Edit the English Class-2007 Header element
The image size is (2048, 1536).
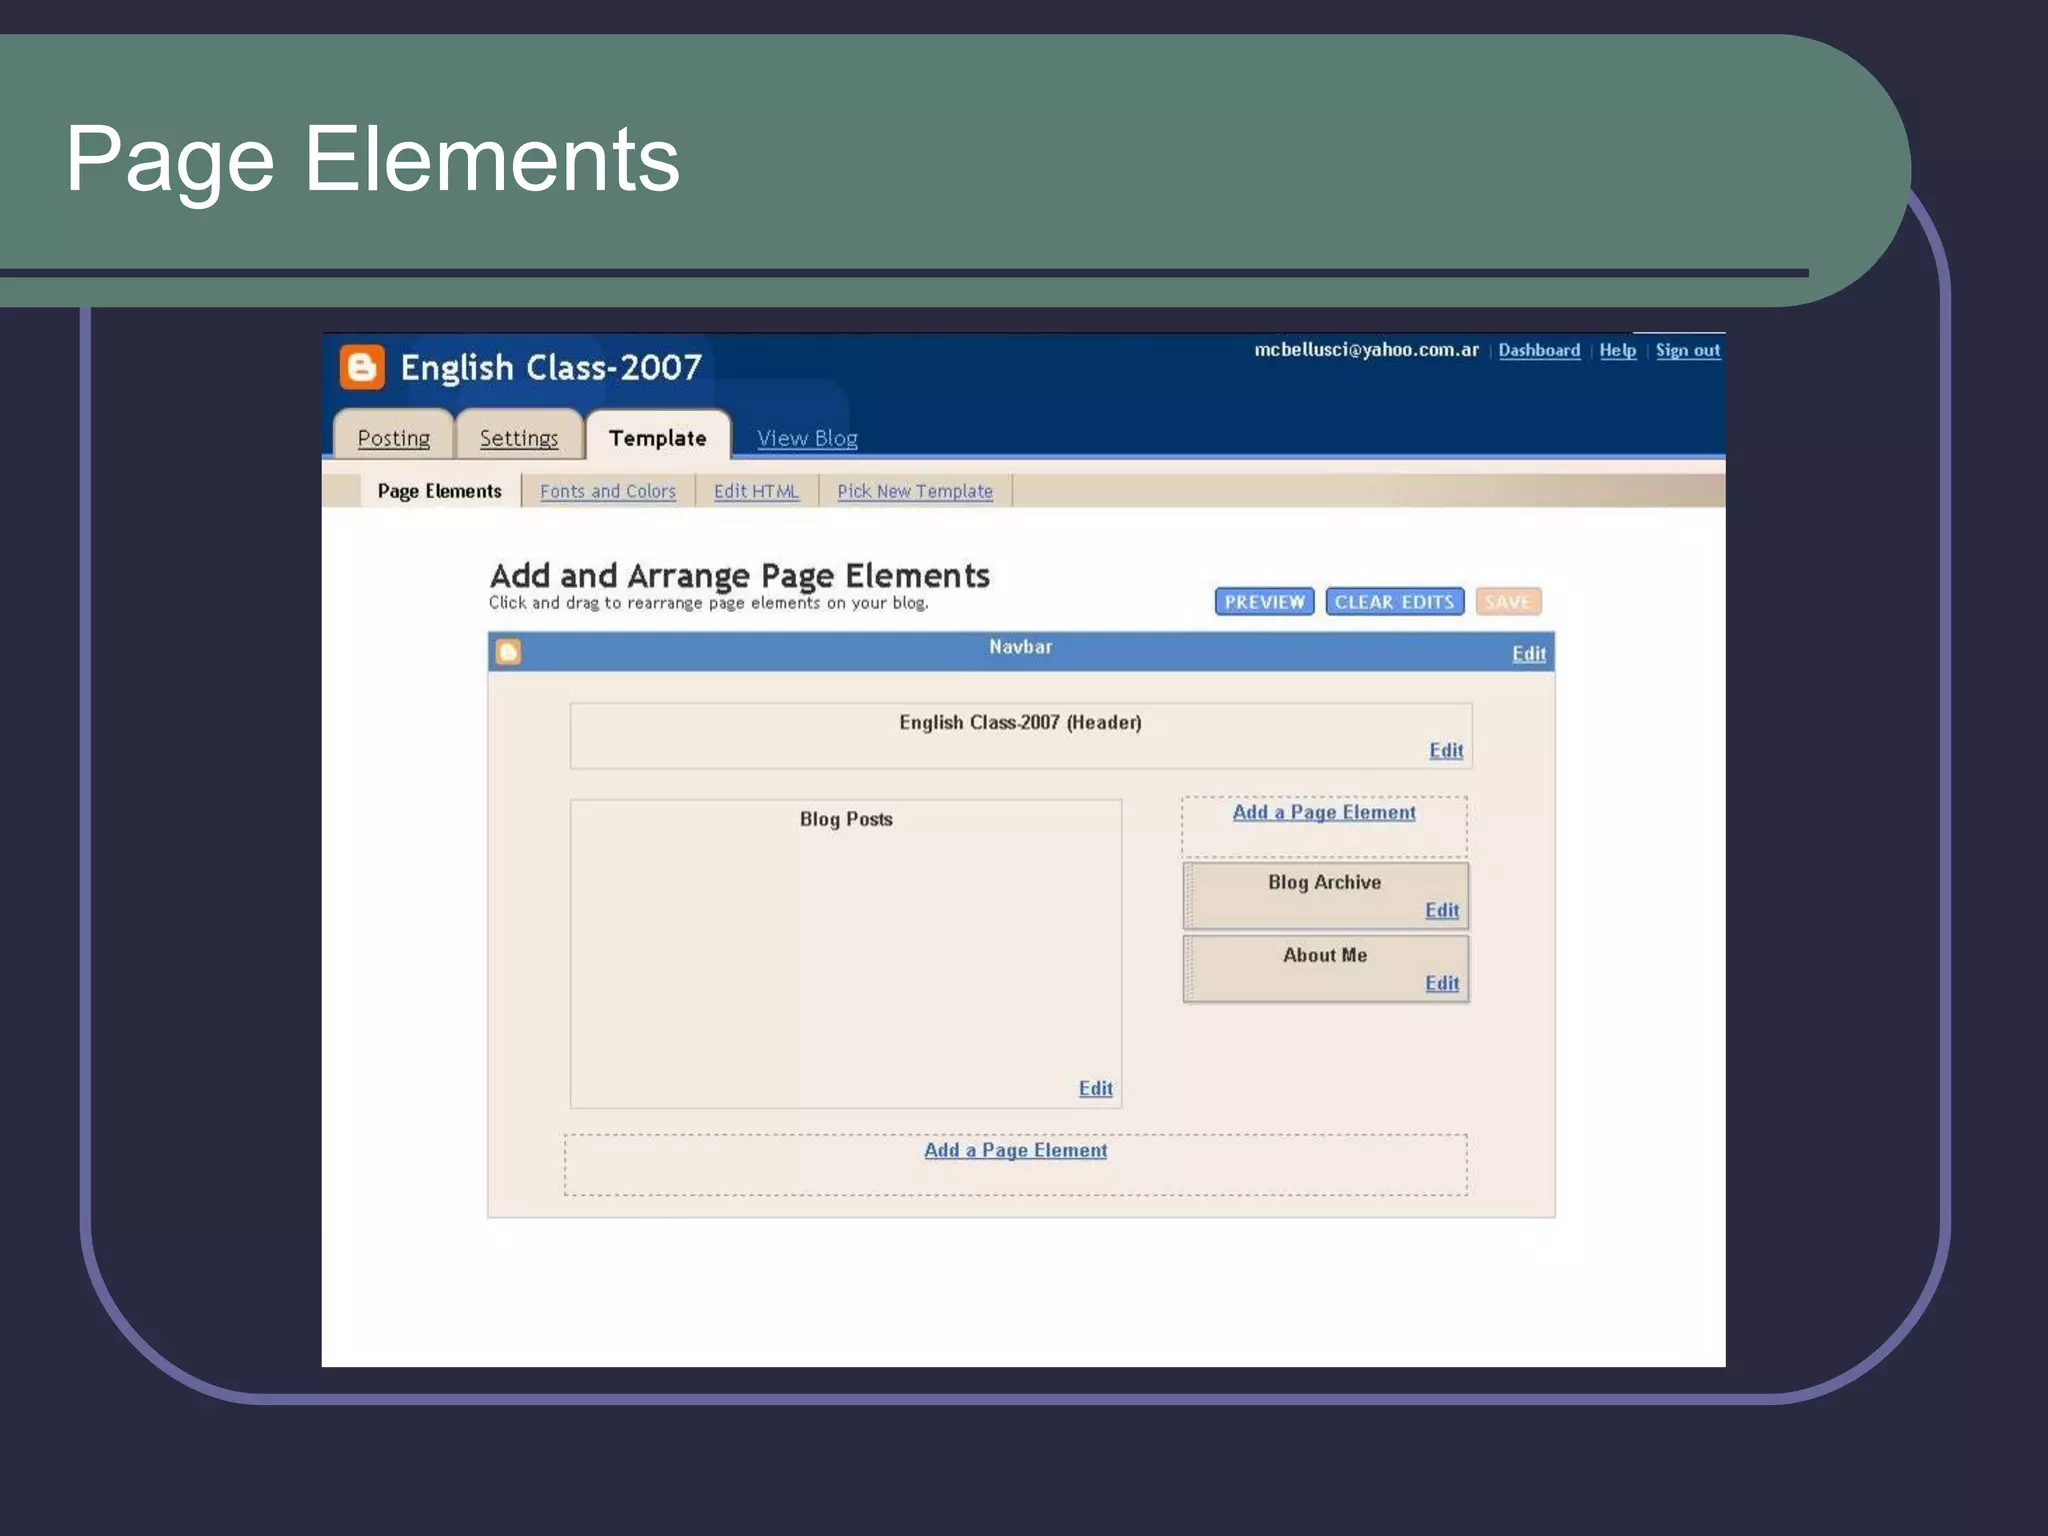click(x=1445, y=751)
